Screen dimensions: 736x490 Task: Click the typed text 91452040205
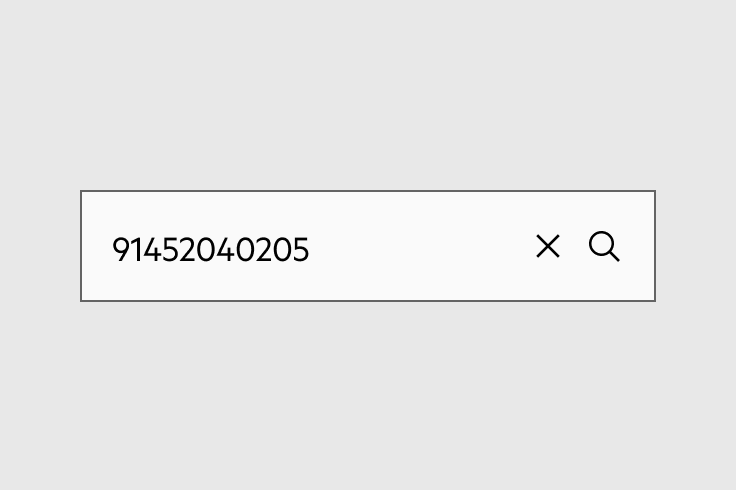point(211,249)
